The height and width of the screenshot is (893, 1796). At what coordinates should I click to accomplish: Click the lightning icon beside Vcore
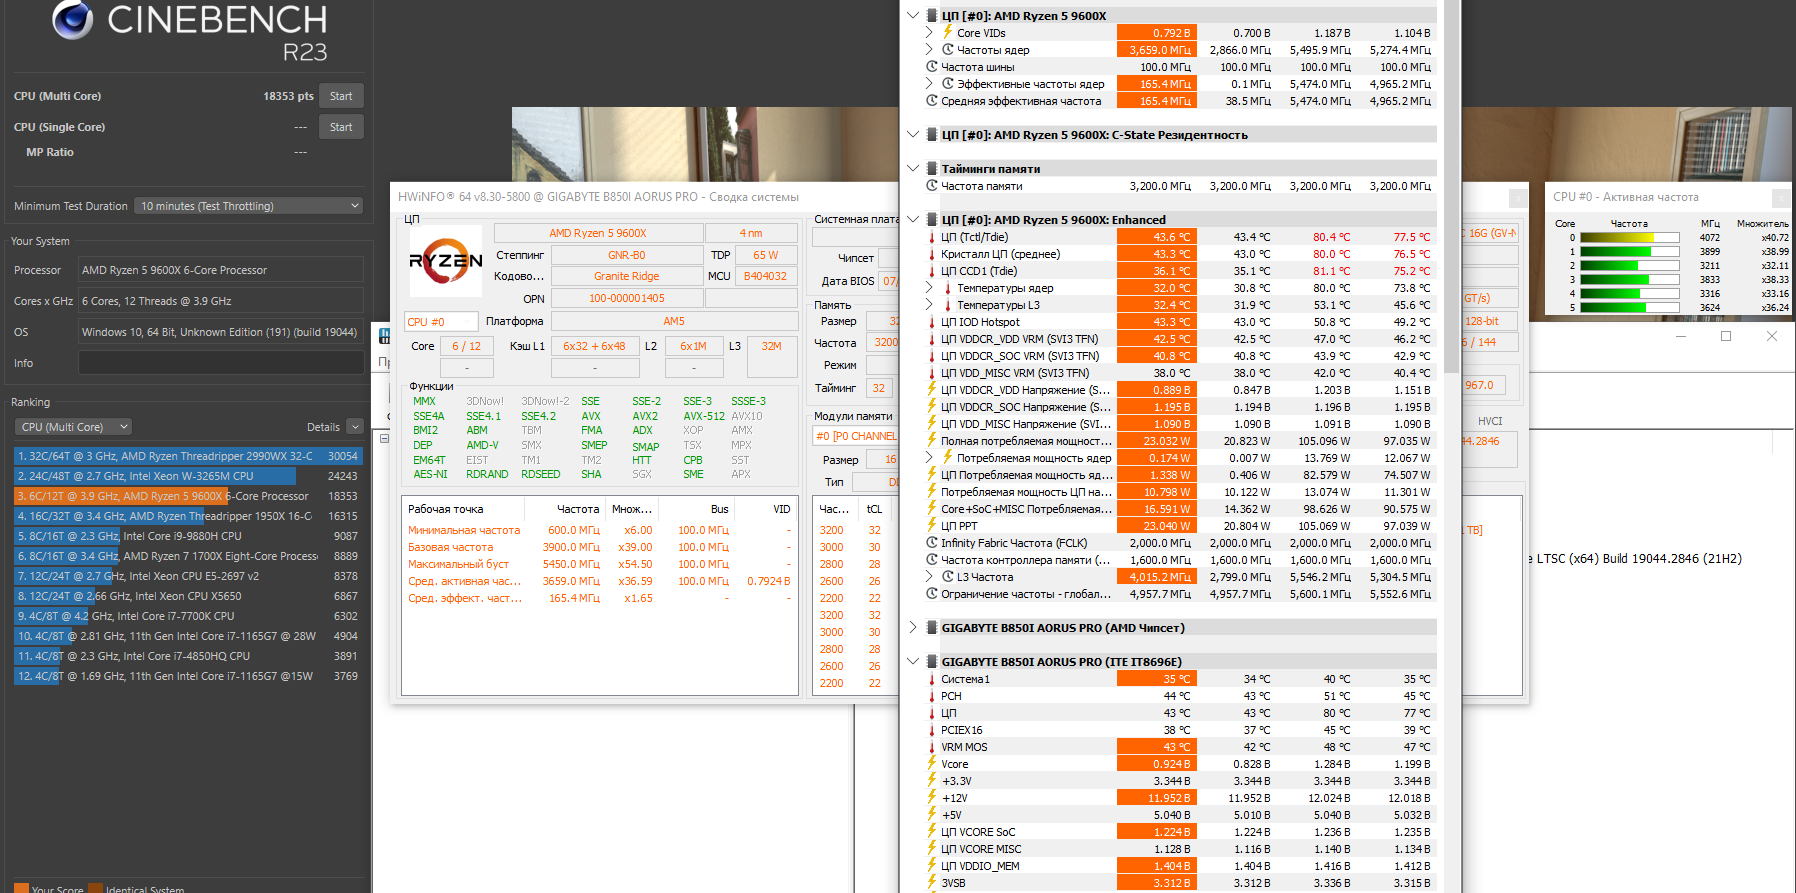click(931, 764)
